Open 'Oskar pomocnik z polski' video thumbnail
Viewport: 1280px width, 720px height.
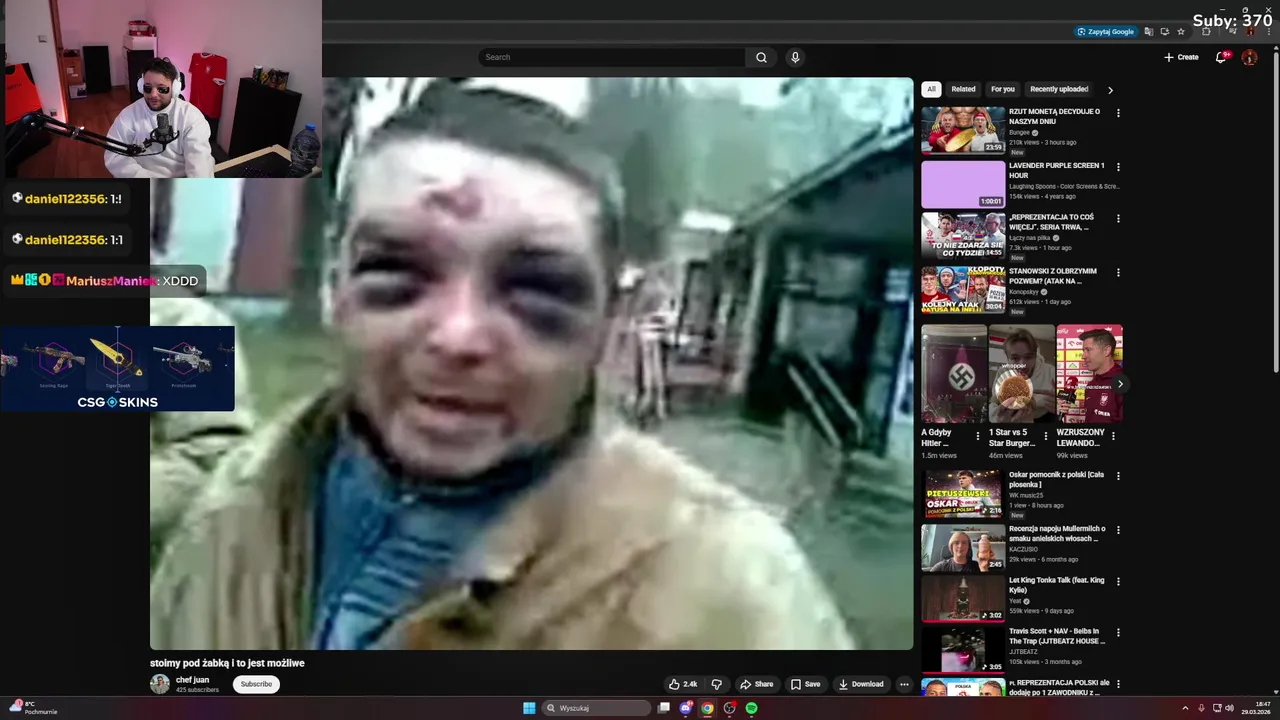click(963, 493)
